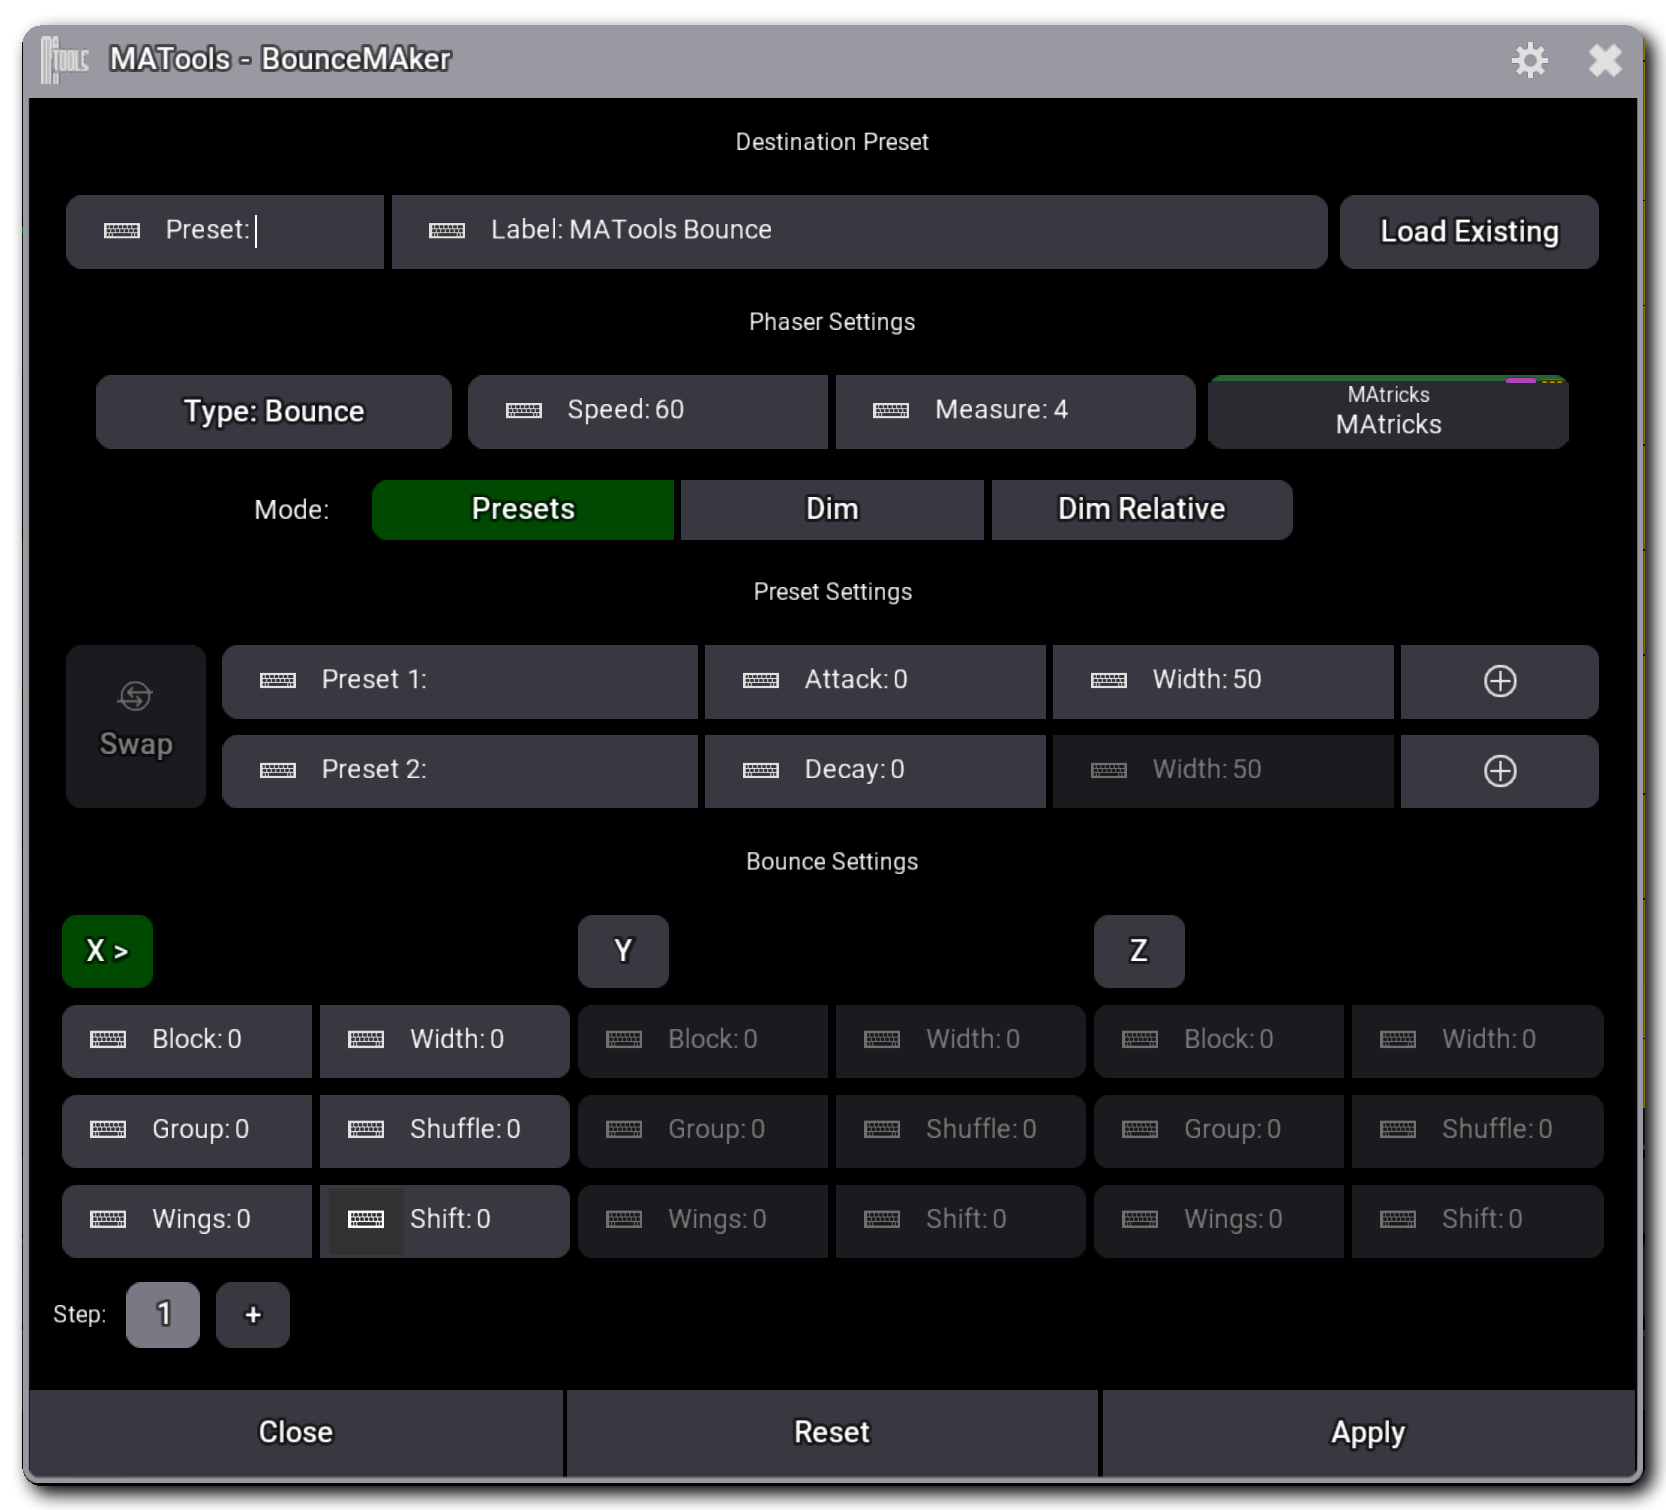
Task: Click the Apply button
Action: [1368, 1433]
